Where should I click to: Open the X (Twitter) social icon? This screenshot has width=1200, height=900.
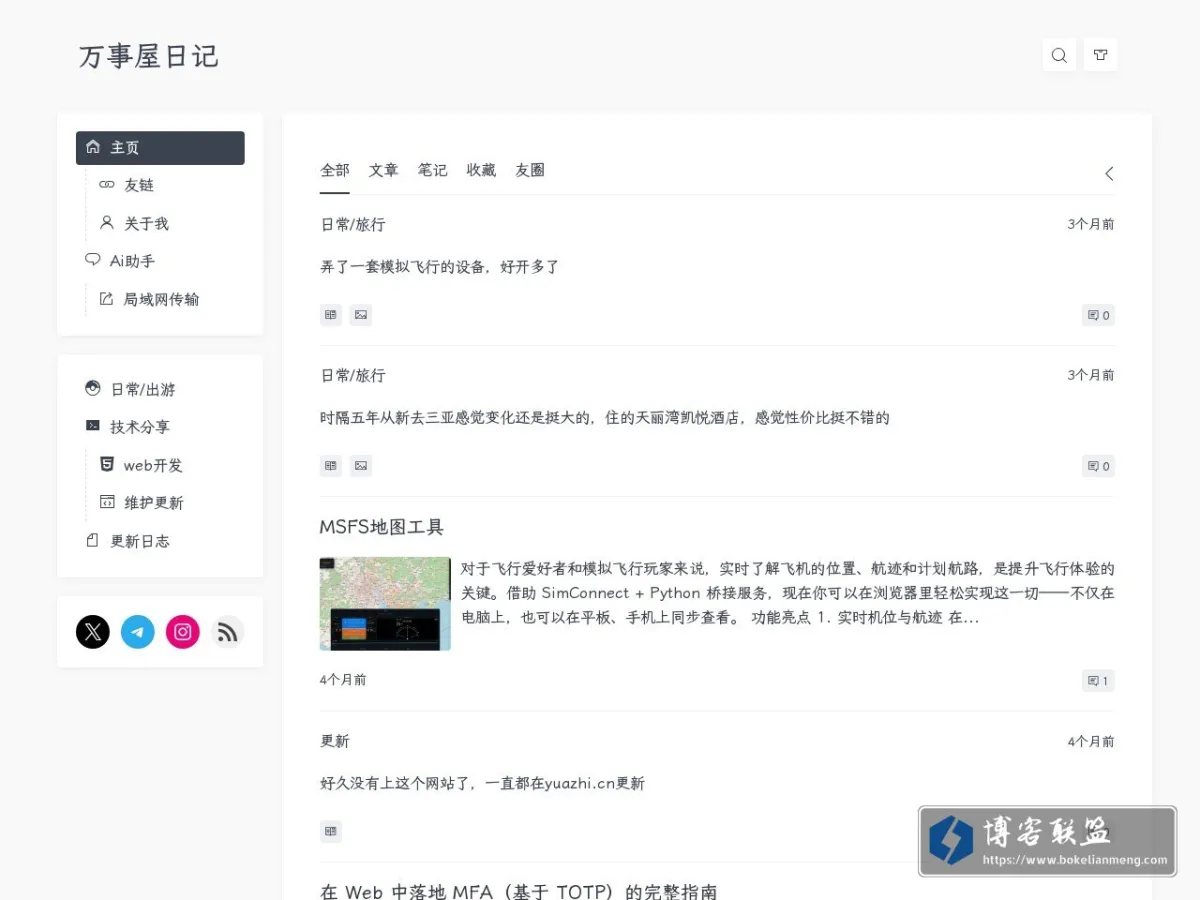tap(93, 632)
